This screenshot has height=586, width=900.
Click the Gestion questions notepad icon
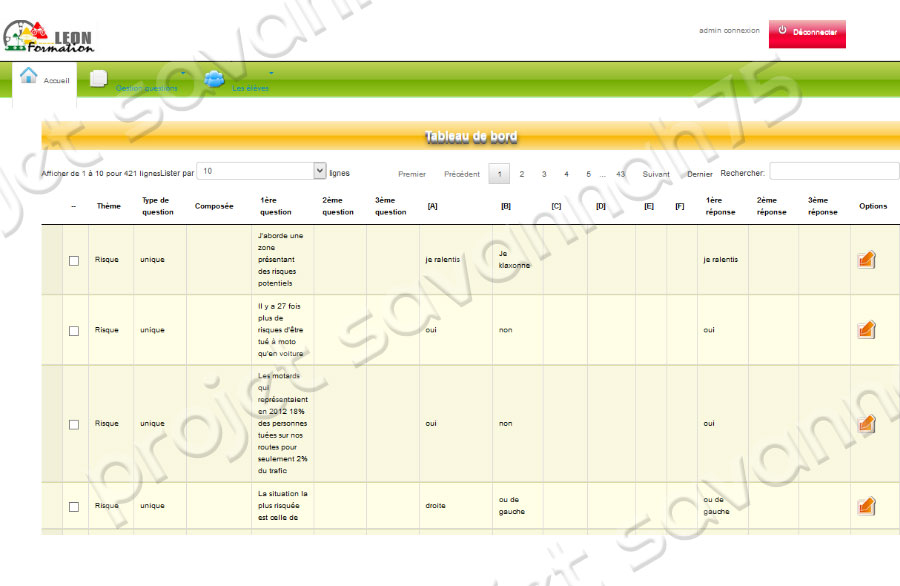pyautogui.click(x=98, y=79)
